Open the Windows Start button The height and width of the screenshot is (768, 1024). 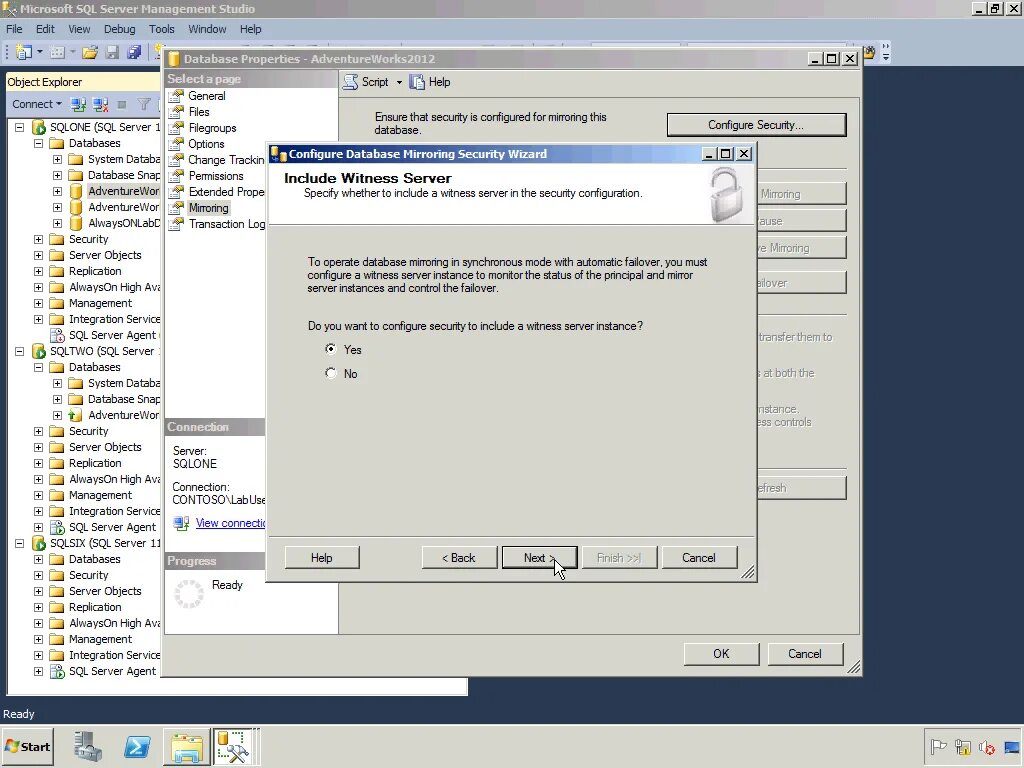coord(27,746)
